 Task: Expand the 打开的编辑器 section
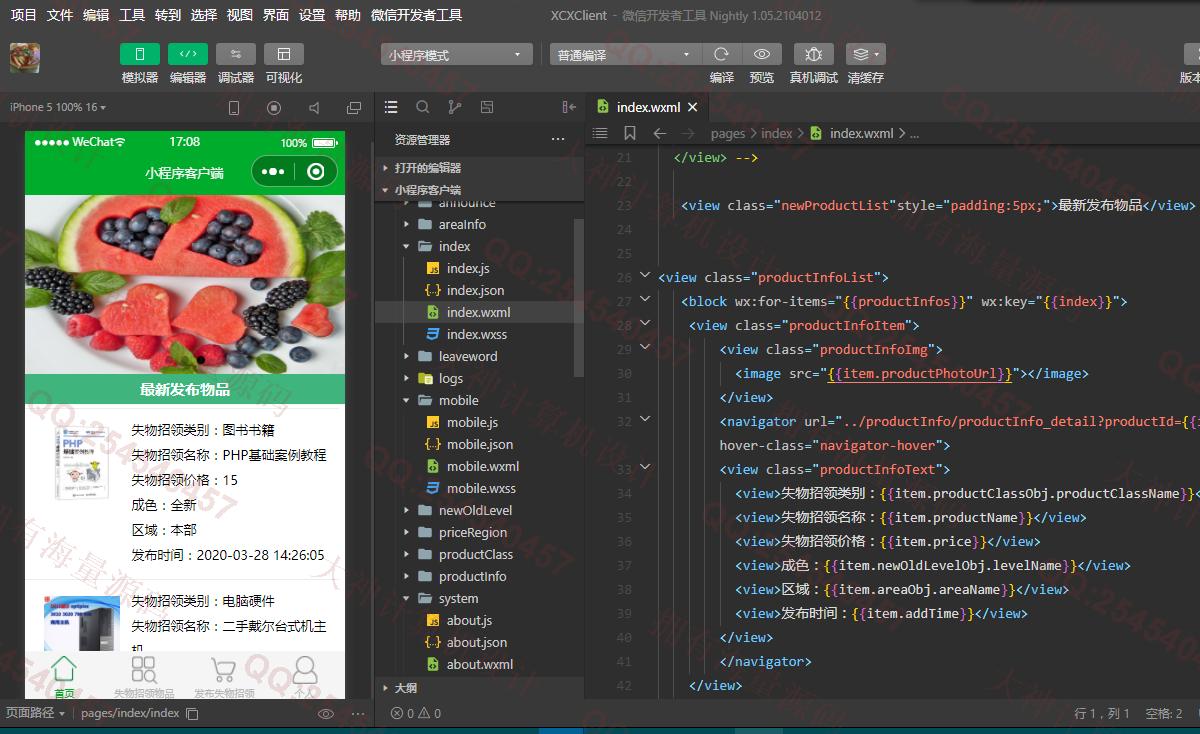point(479,168)
